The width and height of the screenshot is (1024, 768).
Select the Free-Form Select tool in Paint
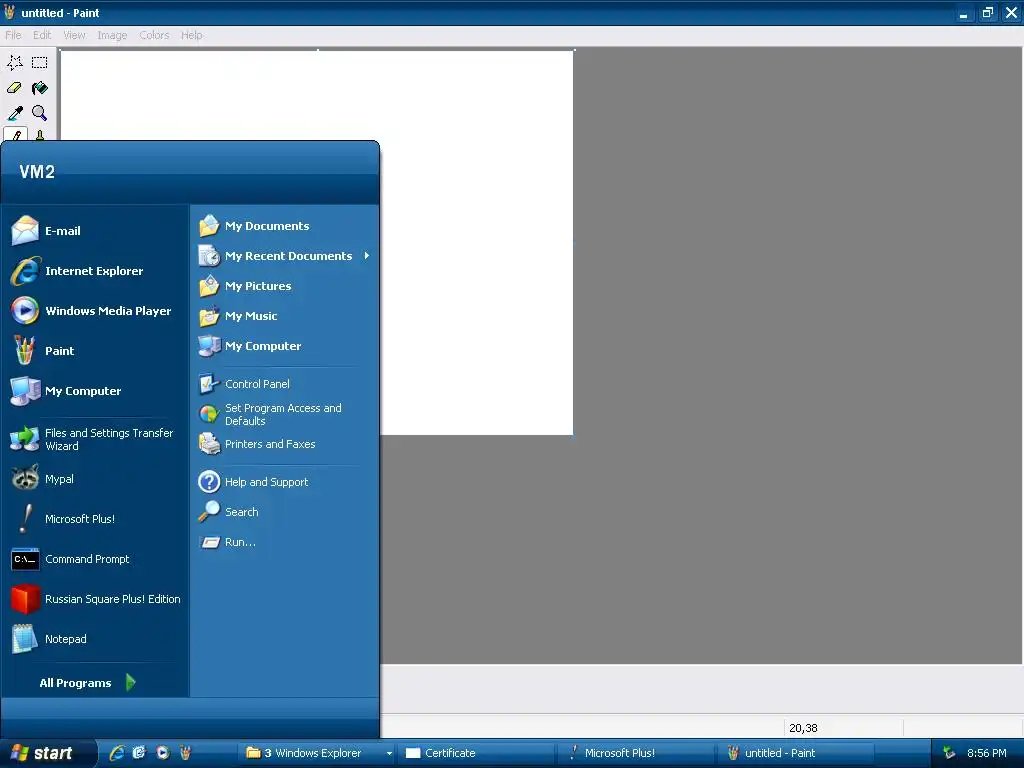pos(15,63)
